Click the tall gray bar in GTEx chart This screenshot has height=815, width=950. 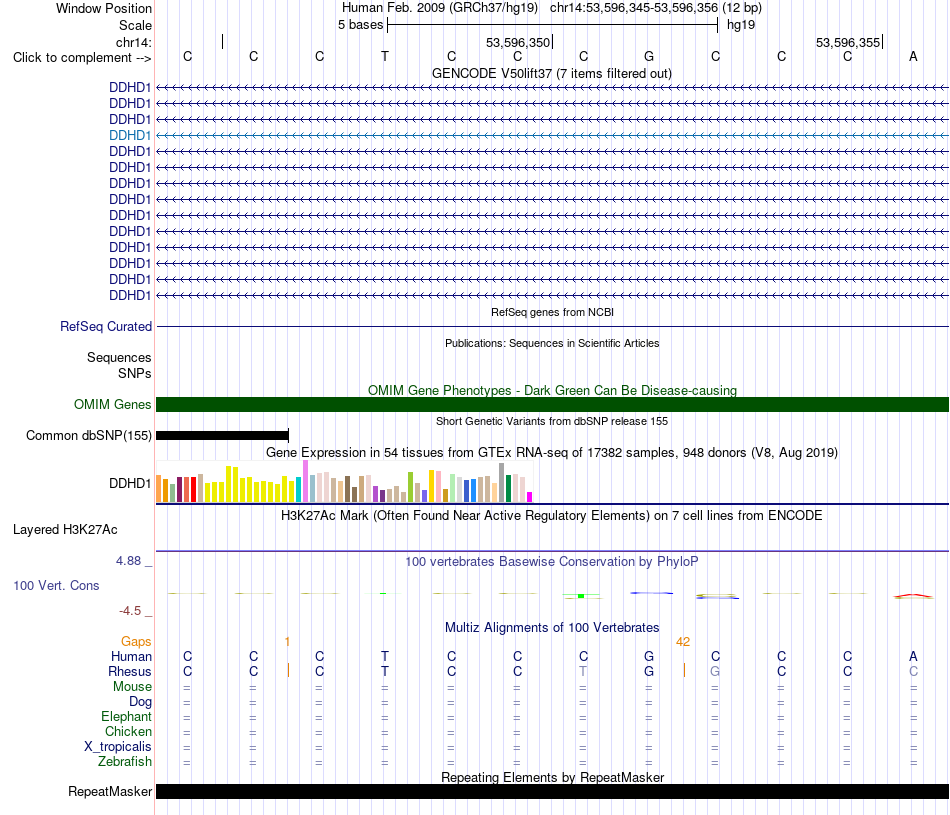pos(501,482)
